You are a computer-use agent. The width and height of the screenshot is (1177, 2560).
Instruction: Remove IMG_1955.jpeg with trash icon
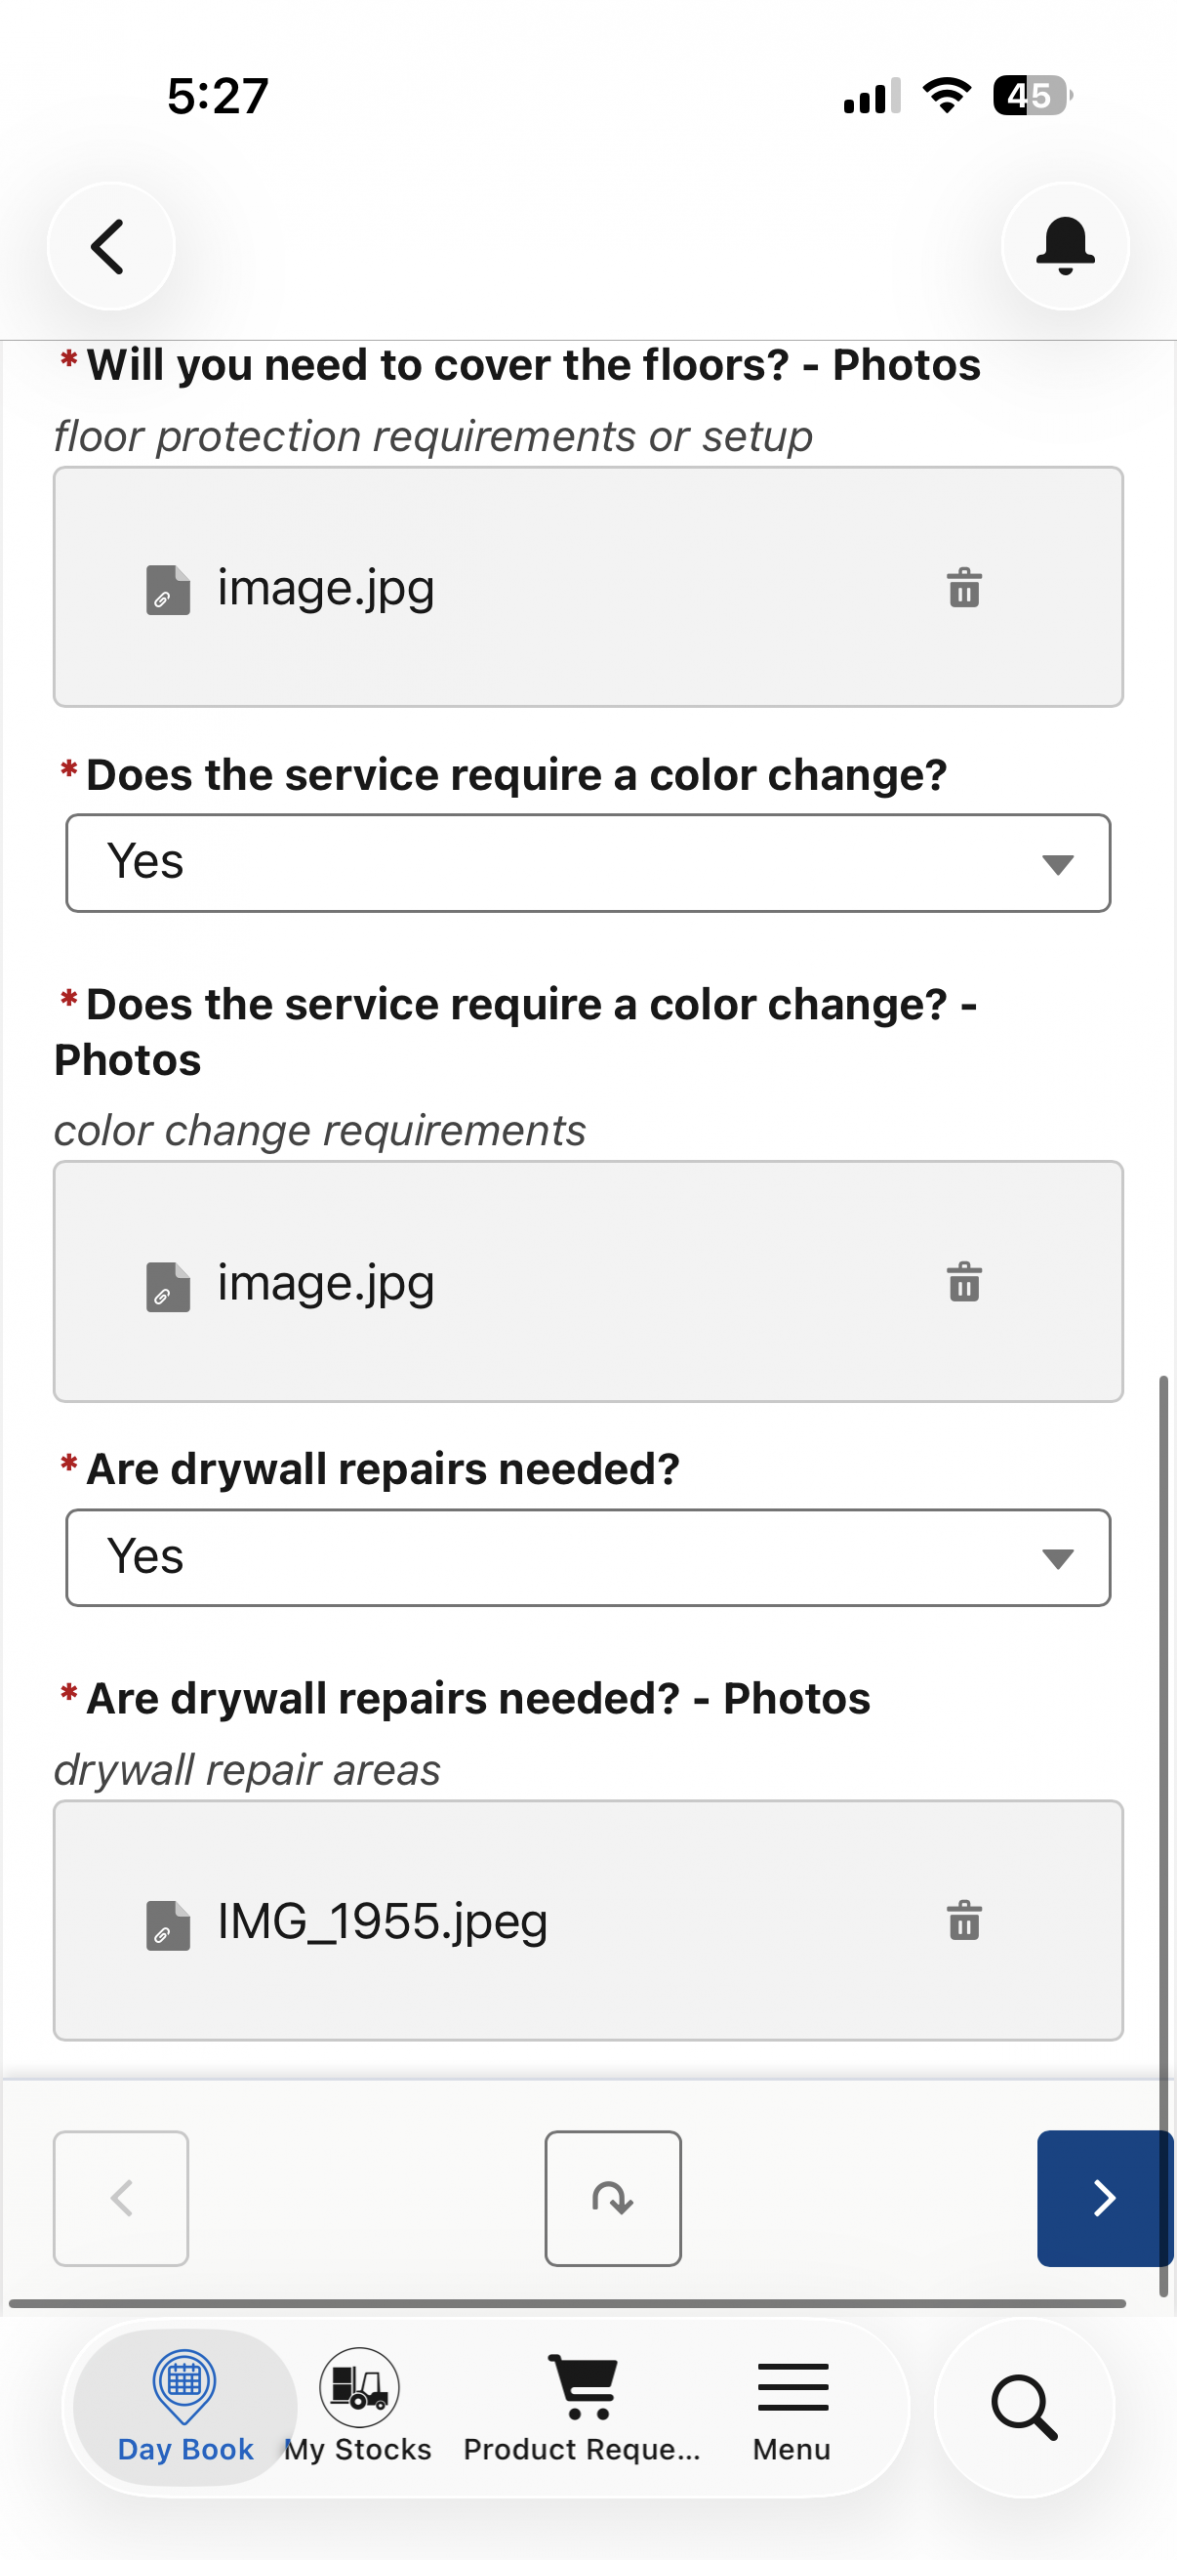(x=964, y=1921)
